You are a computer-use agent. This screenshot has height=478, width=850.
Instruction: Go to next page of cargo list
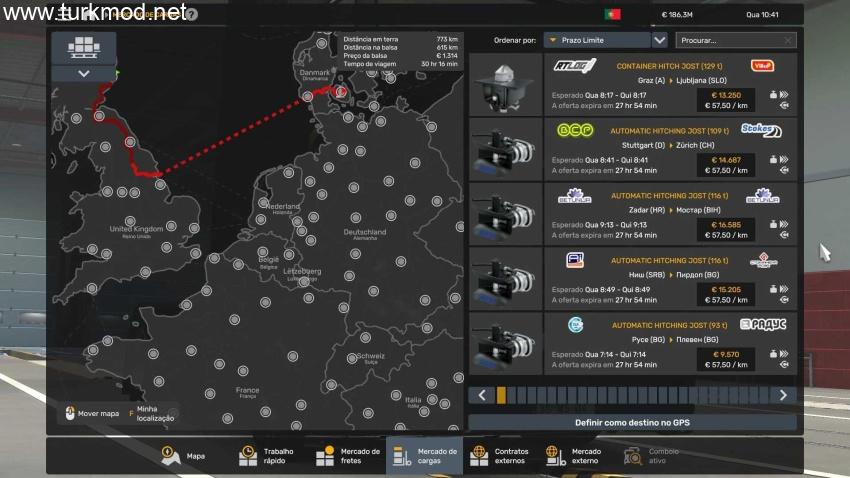click(783, 395)
